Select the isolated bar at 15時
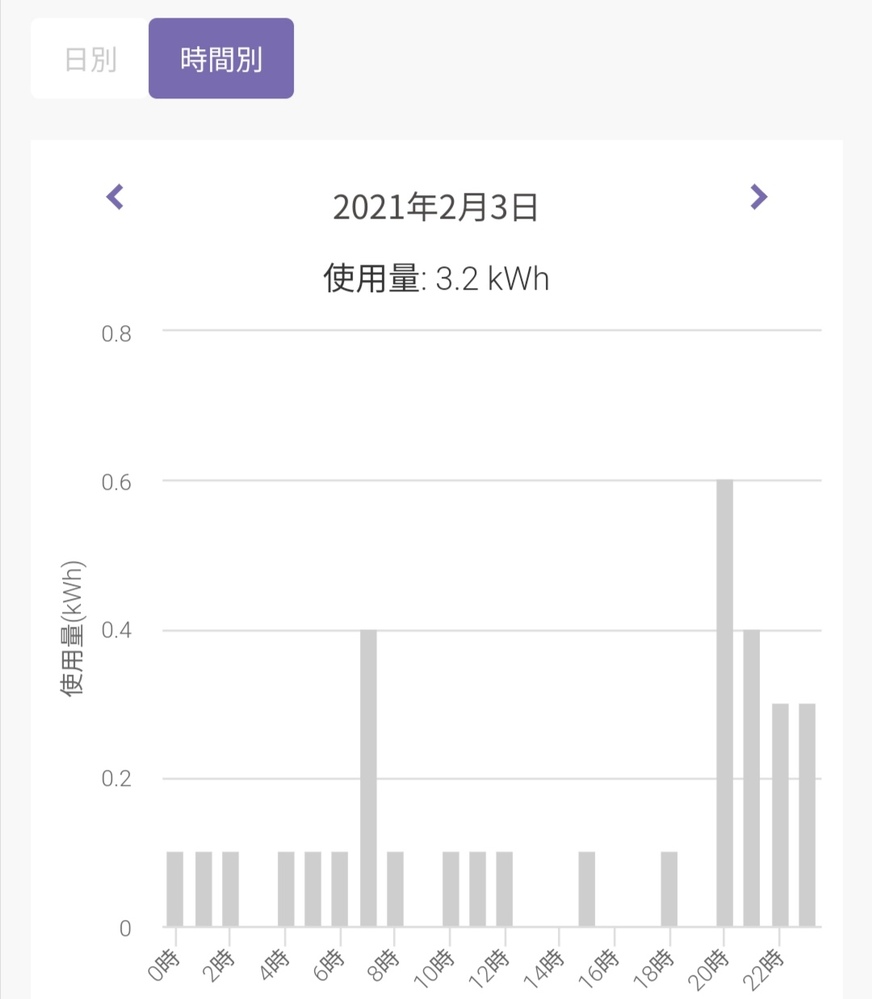872x999 pixels. [x=587, y=889]
